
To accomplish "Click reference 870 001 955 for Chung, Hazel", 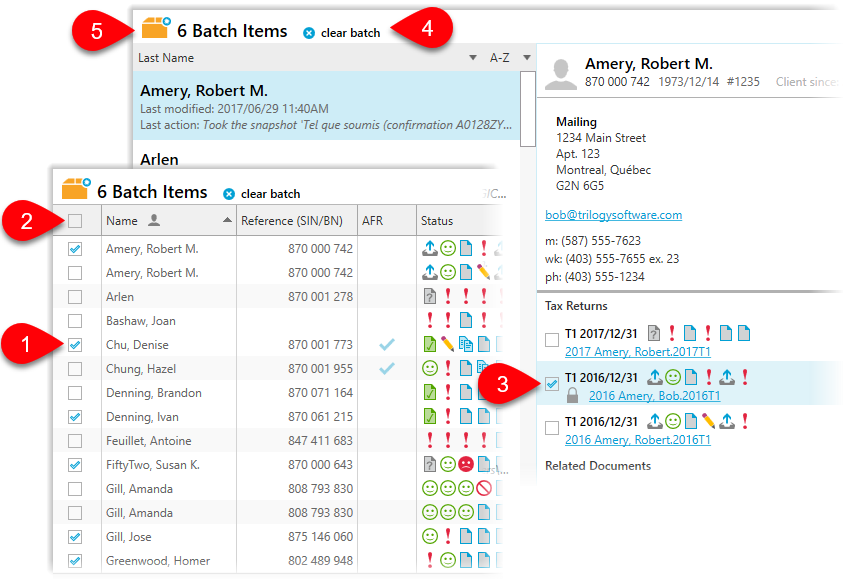I will [x=320, y=369].
